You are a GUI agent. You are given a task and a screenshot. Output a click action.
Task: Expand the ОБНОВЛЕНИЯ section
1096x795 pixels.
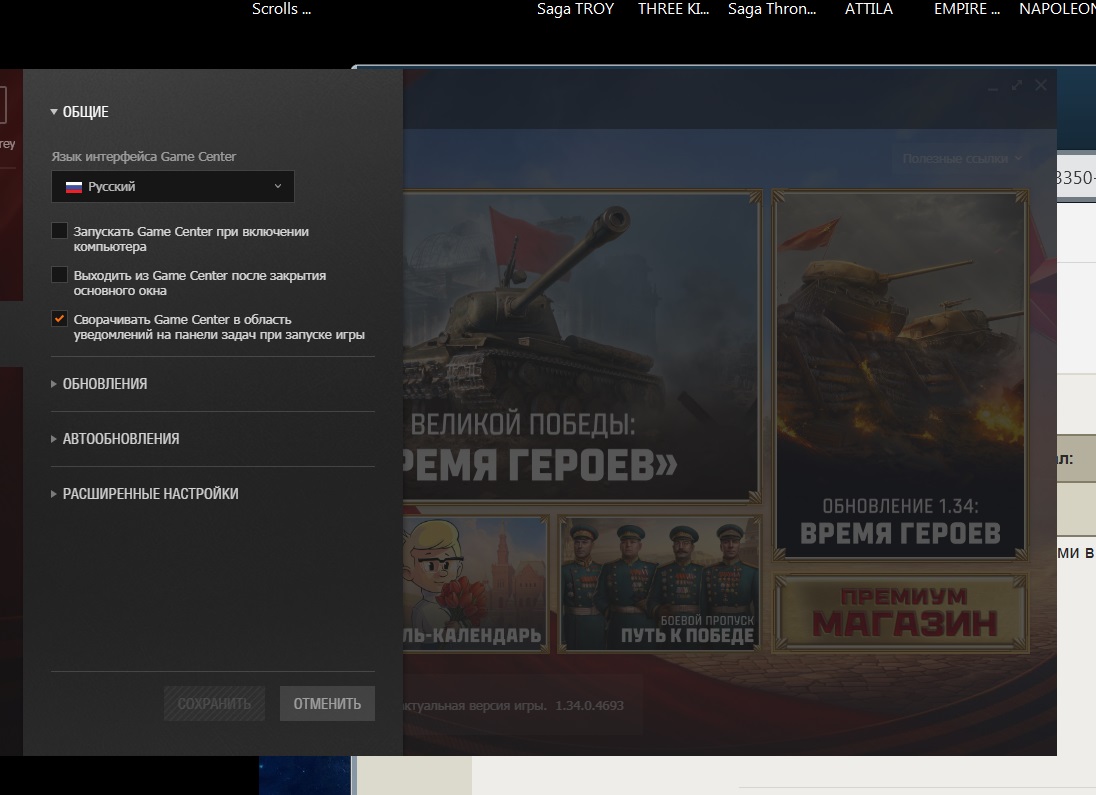[x=104, y=384]
